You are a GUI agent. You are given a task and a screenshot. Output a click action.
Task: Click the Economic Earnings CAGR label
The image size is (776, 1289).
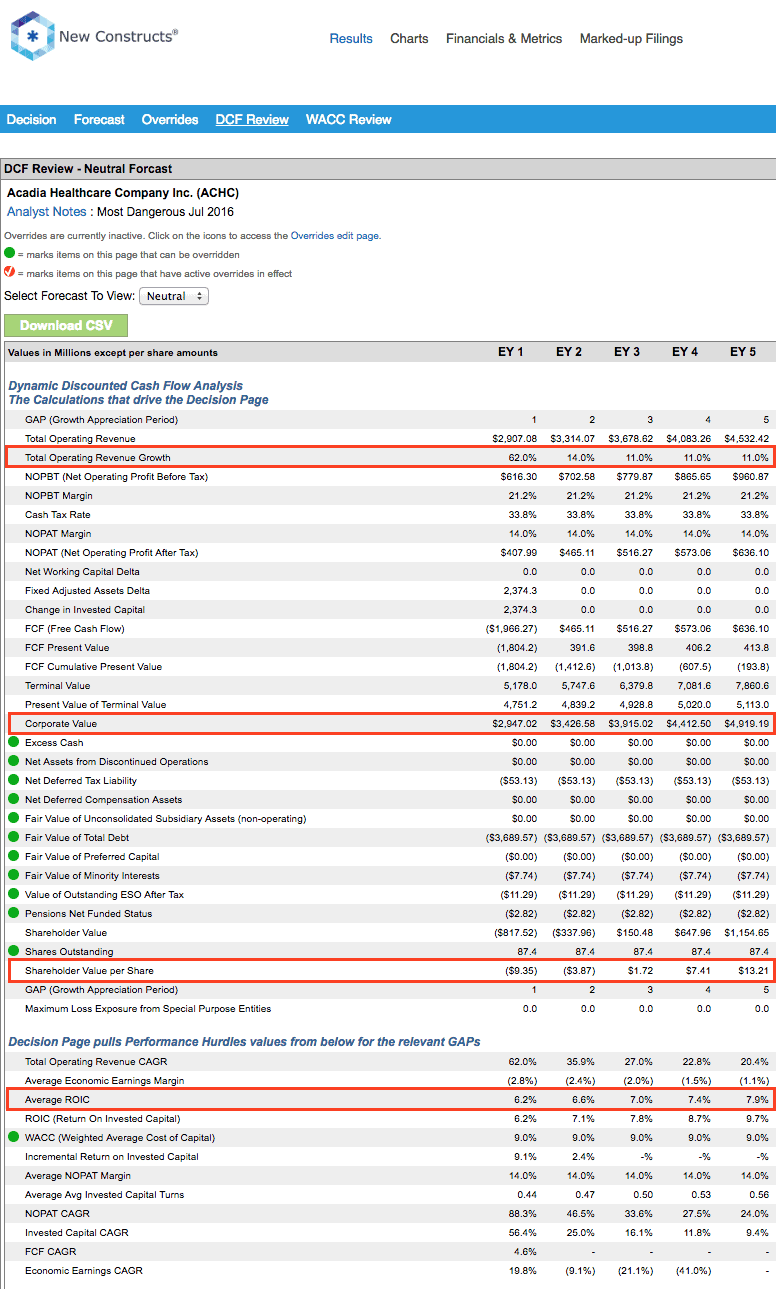(x=84, y=1270)
